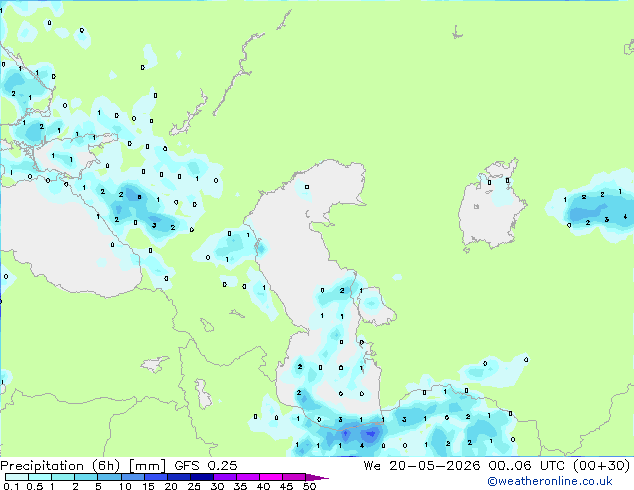
Task: Click the 0.5–1 mm legend color swatch
Action: (x=40, y=477)
